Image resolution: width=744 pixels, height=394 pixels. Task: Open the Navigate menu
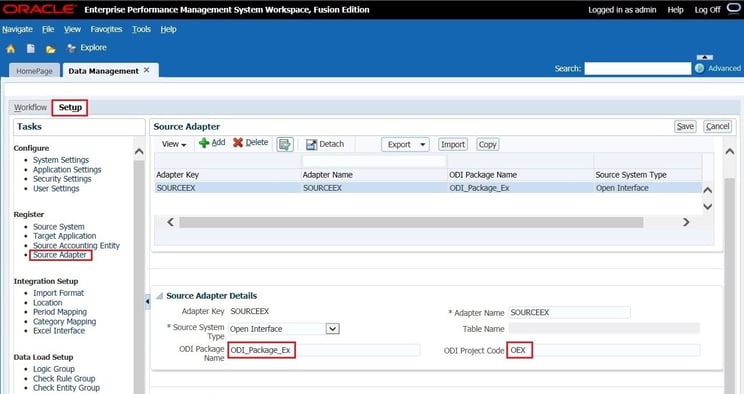tap(17, 29)
